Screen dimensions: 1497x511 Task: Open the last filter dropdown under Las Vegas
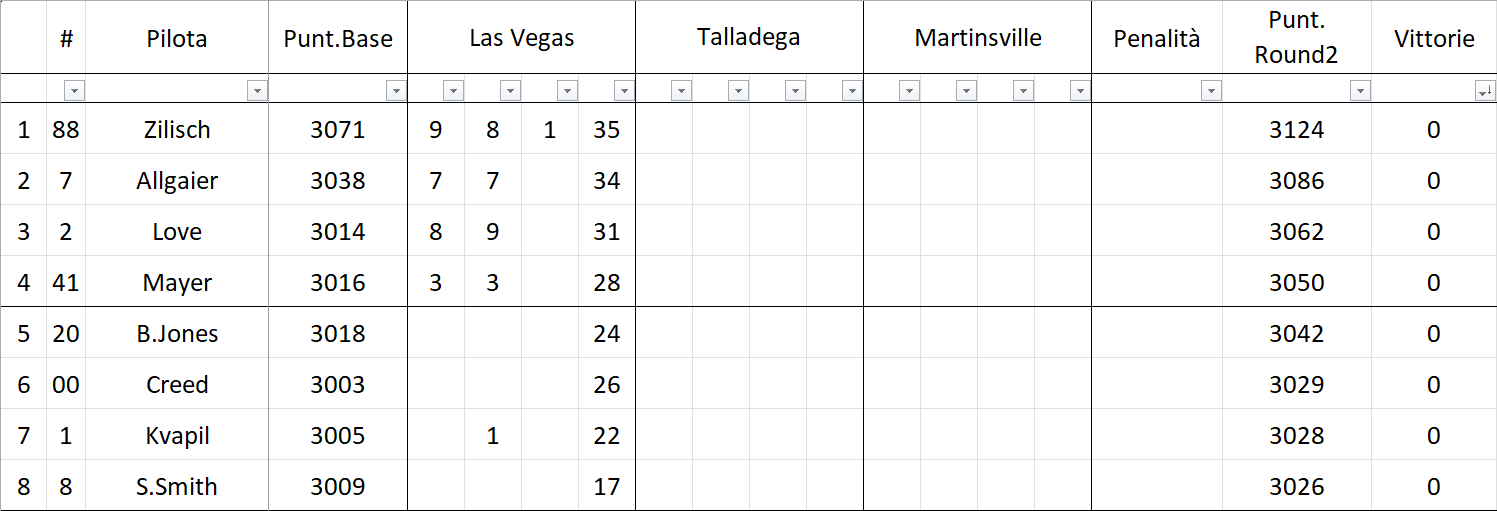tap(624, 91)
